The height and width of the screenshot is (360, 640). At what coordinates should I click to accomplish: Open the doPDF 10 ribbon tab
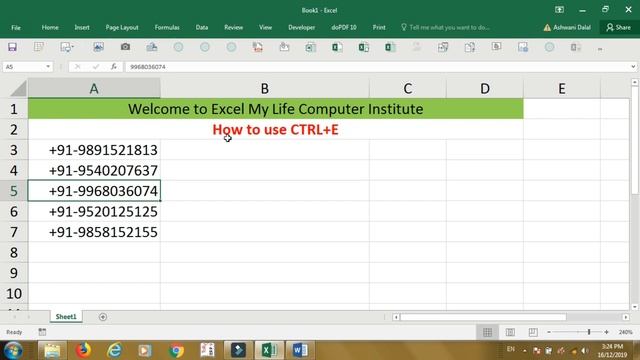[x=344, y=27]
